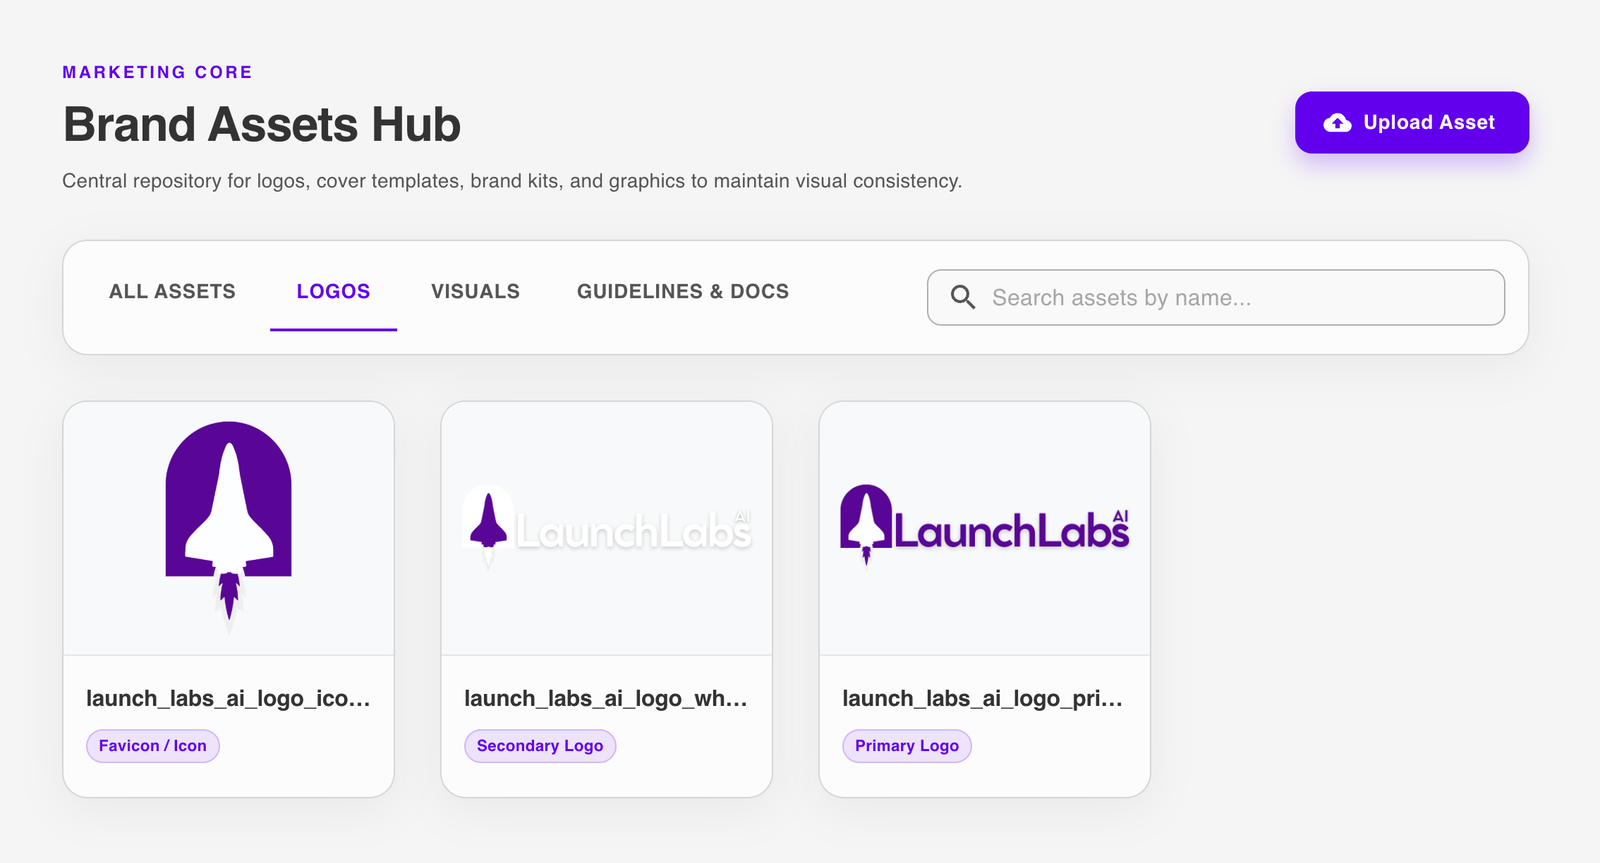Go to Guidelines & Docs tab

click(x=683, y=291)
